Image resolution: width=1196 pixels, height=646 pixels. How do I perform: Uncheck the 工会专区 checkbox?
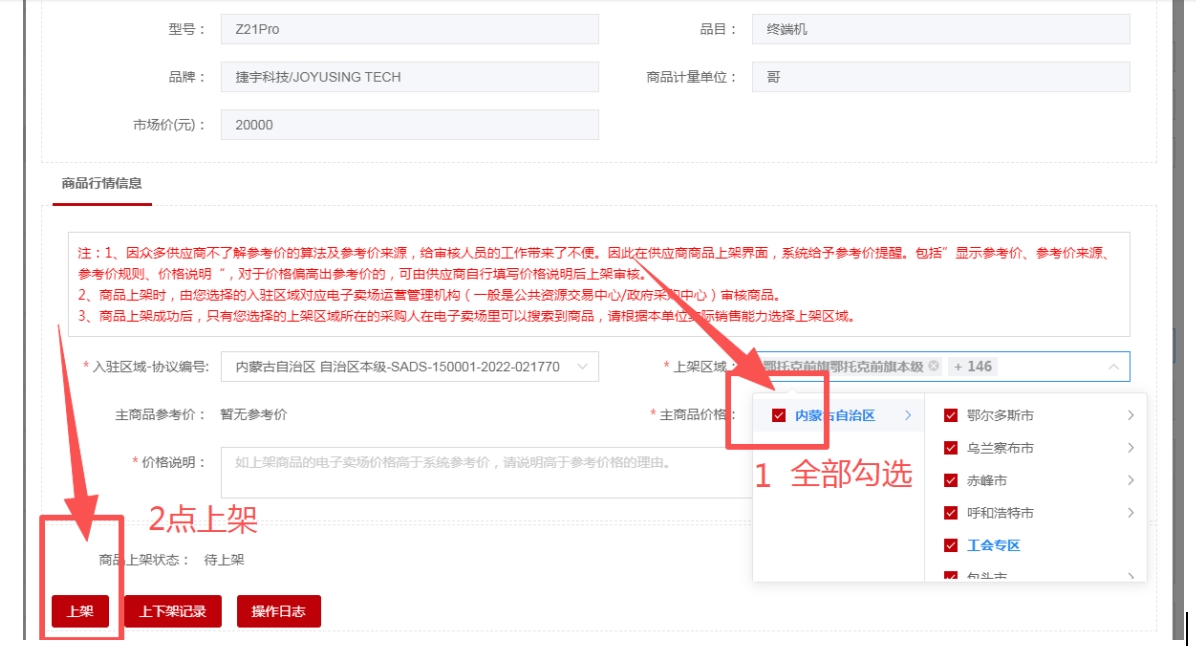[951, 545]
